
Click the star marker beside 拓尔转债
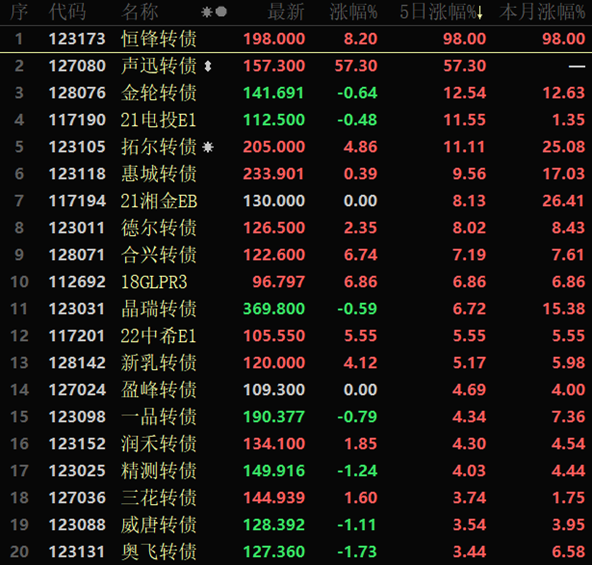pos(208,147)
